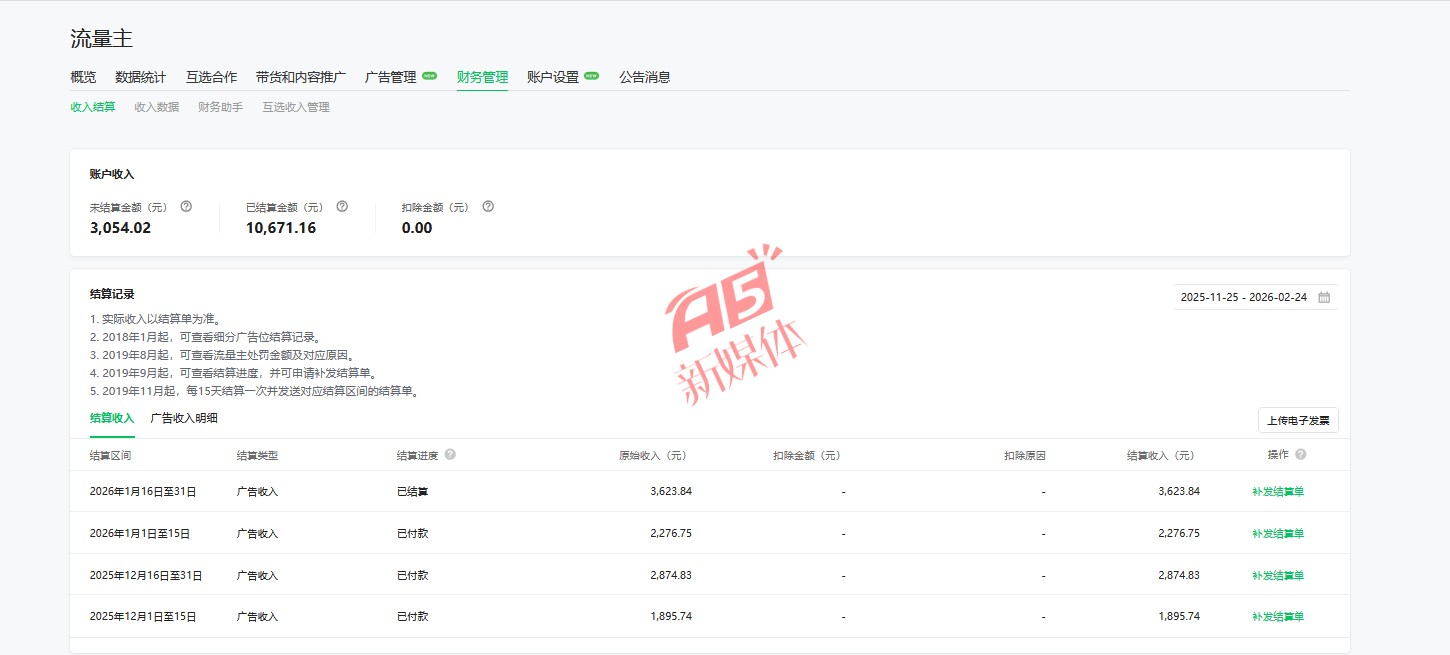Open 公告消息 tab
The image size is (1450, 655).
coord(644,77)
